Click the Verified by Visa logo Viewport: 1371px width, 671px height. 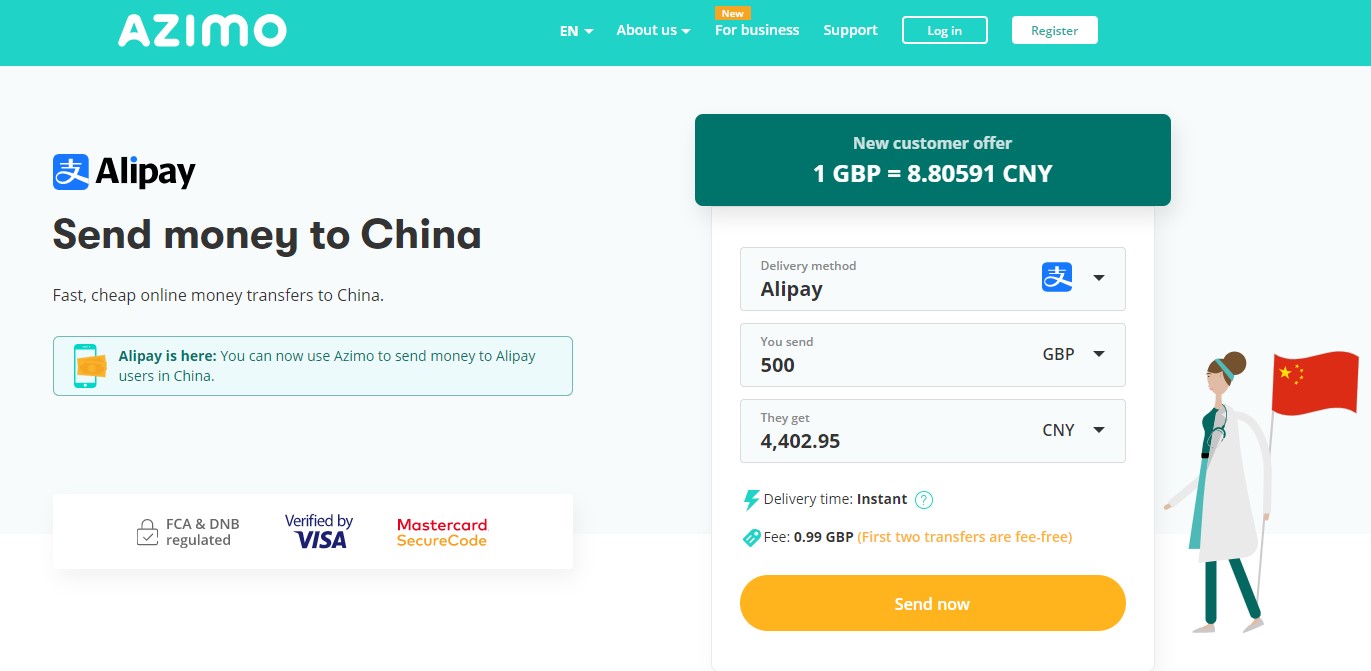[x=318, y=530]
